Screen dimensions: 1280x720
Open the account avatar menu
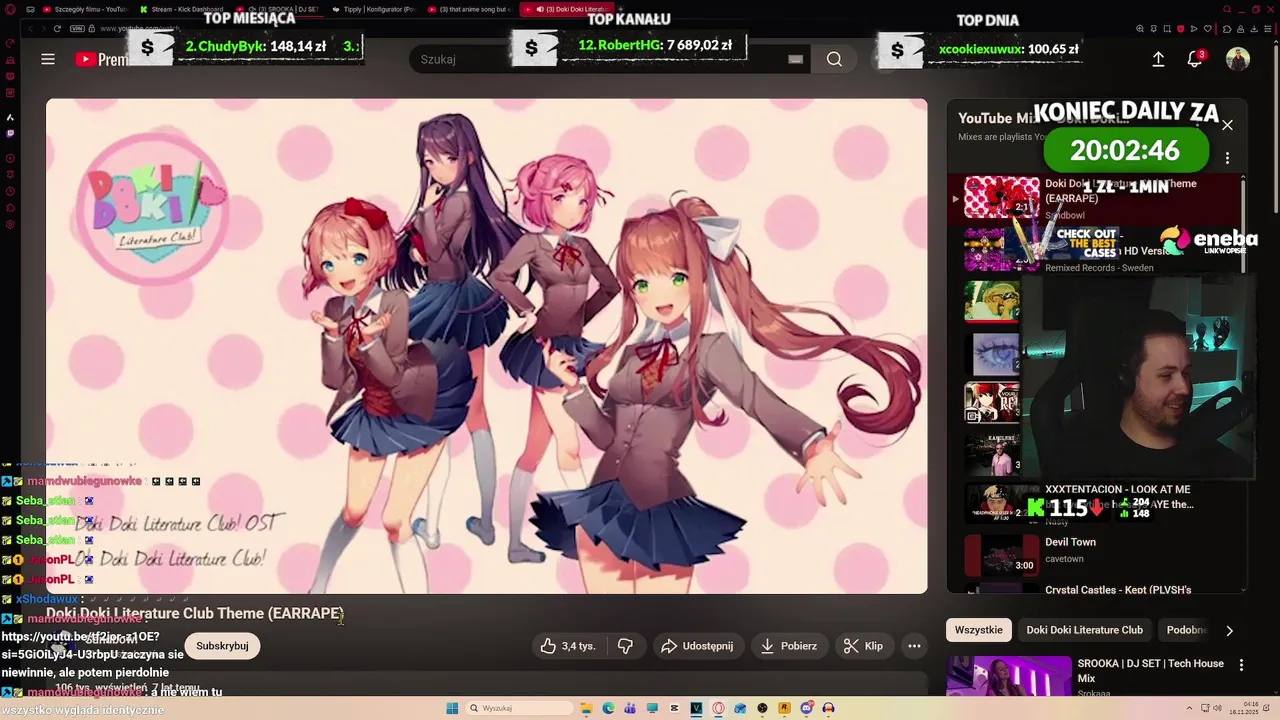pyautogui.click(x=1238, y=59)
